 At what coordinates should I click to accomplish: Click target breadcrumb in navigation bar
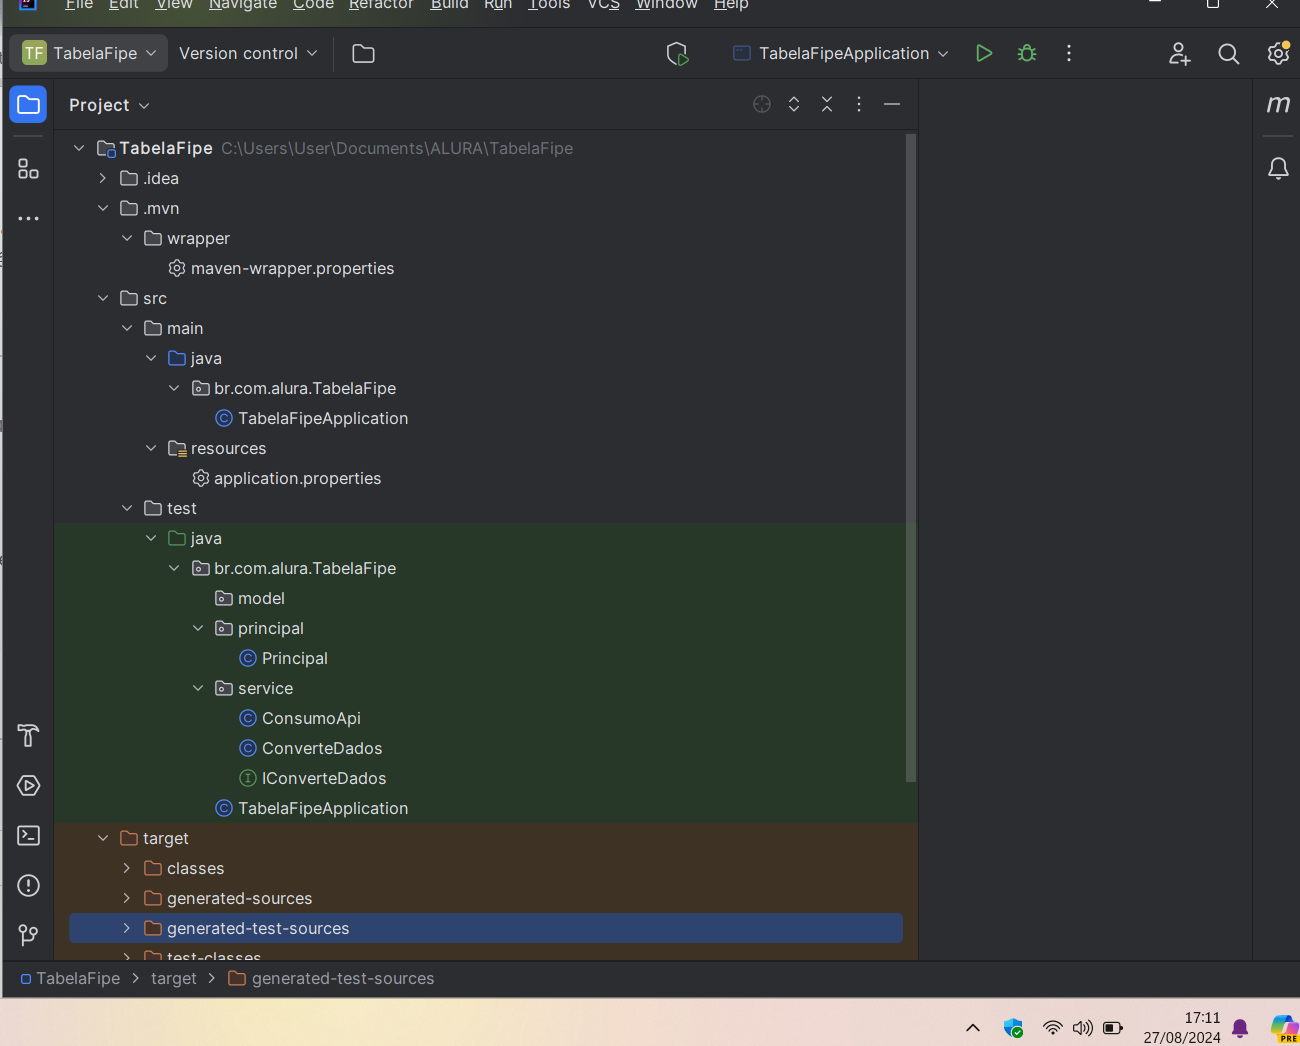174,978
